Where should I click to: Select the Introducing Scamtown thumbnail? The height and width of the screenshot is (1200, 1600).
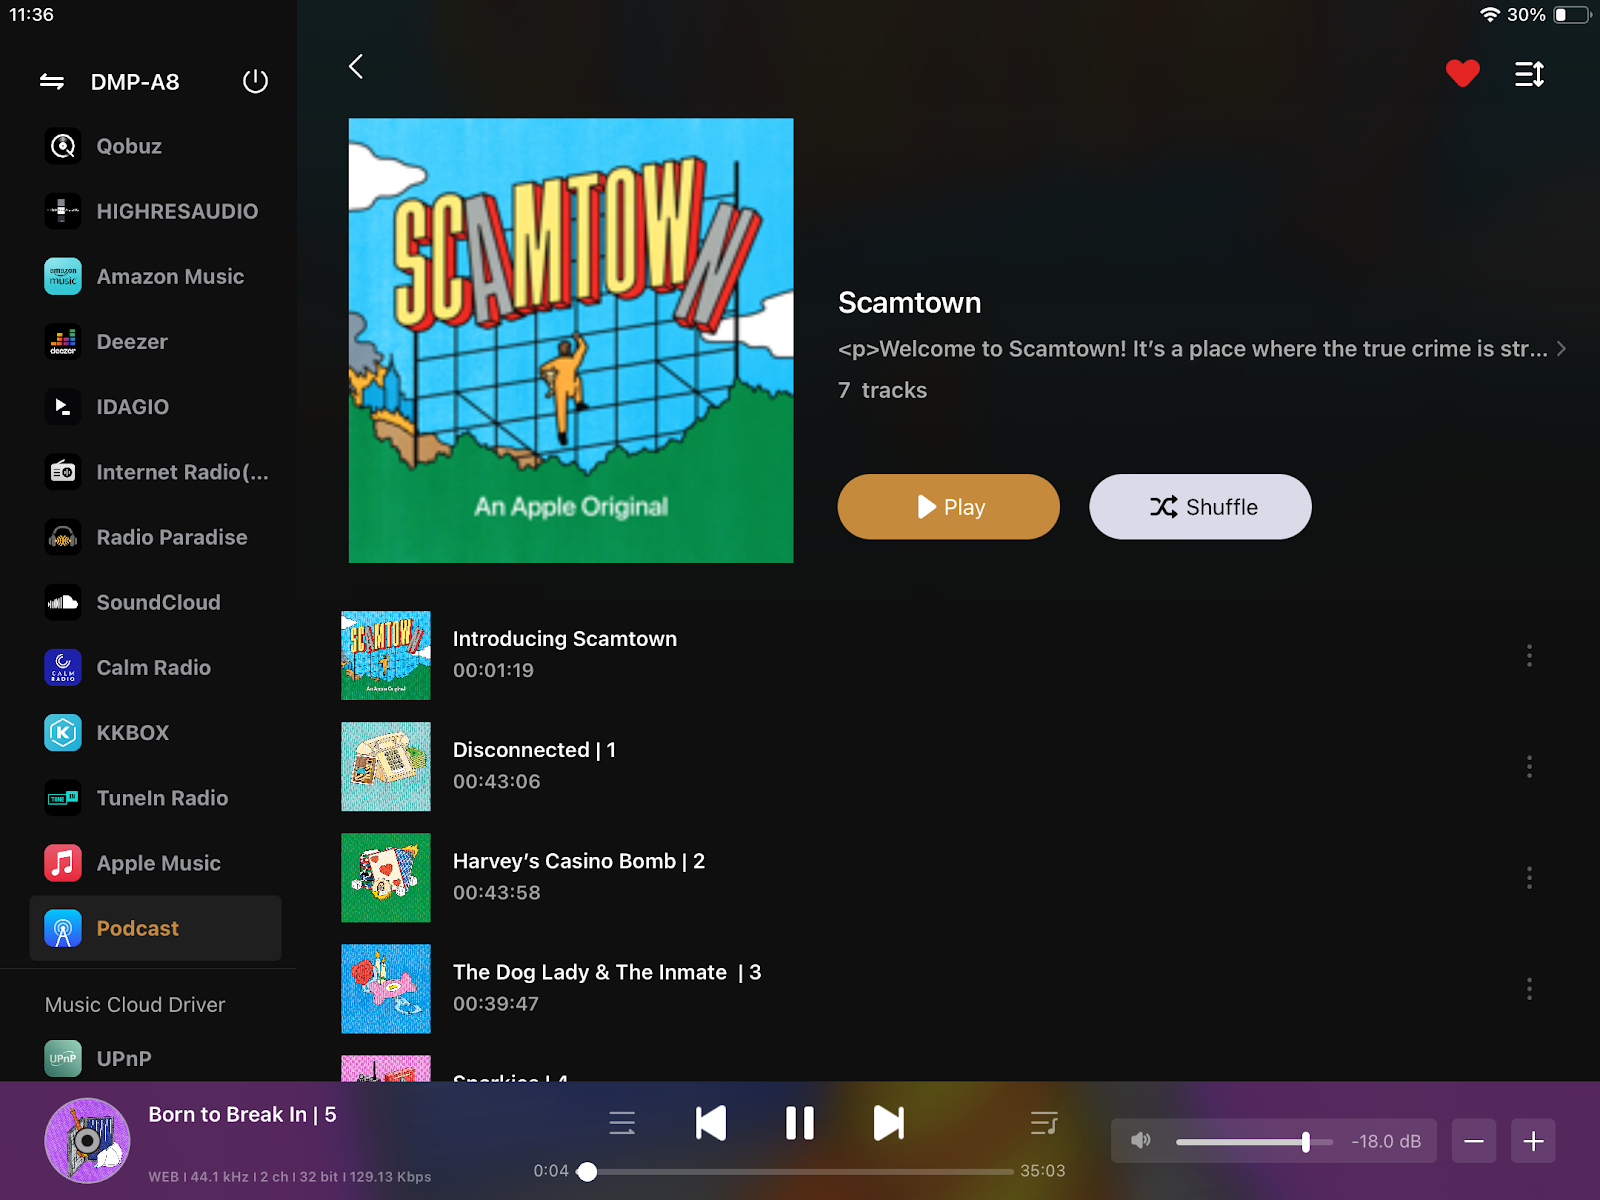(x=386, y=656)
